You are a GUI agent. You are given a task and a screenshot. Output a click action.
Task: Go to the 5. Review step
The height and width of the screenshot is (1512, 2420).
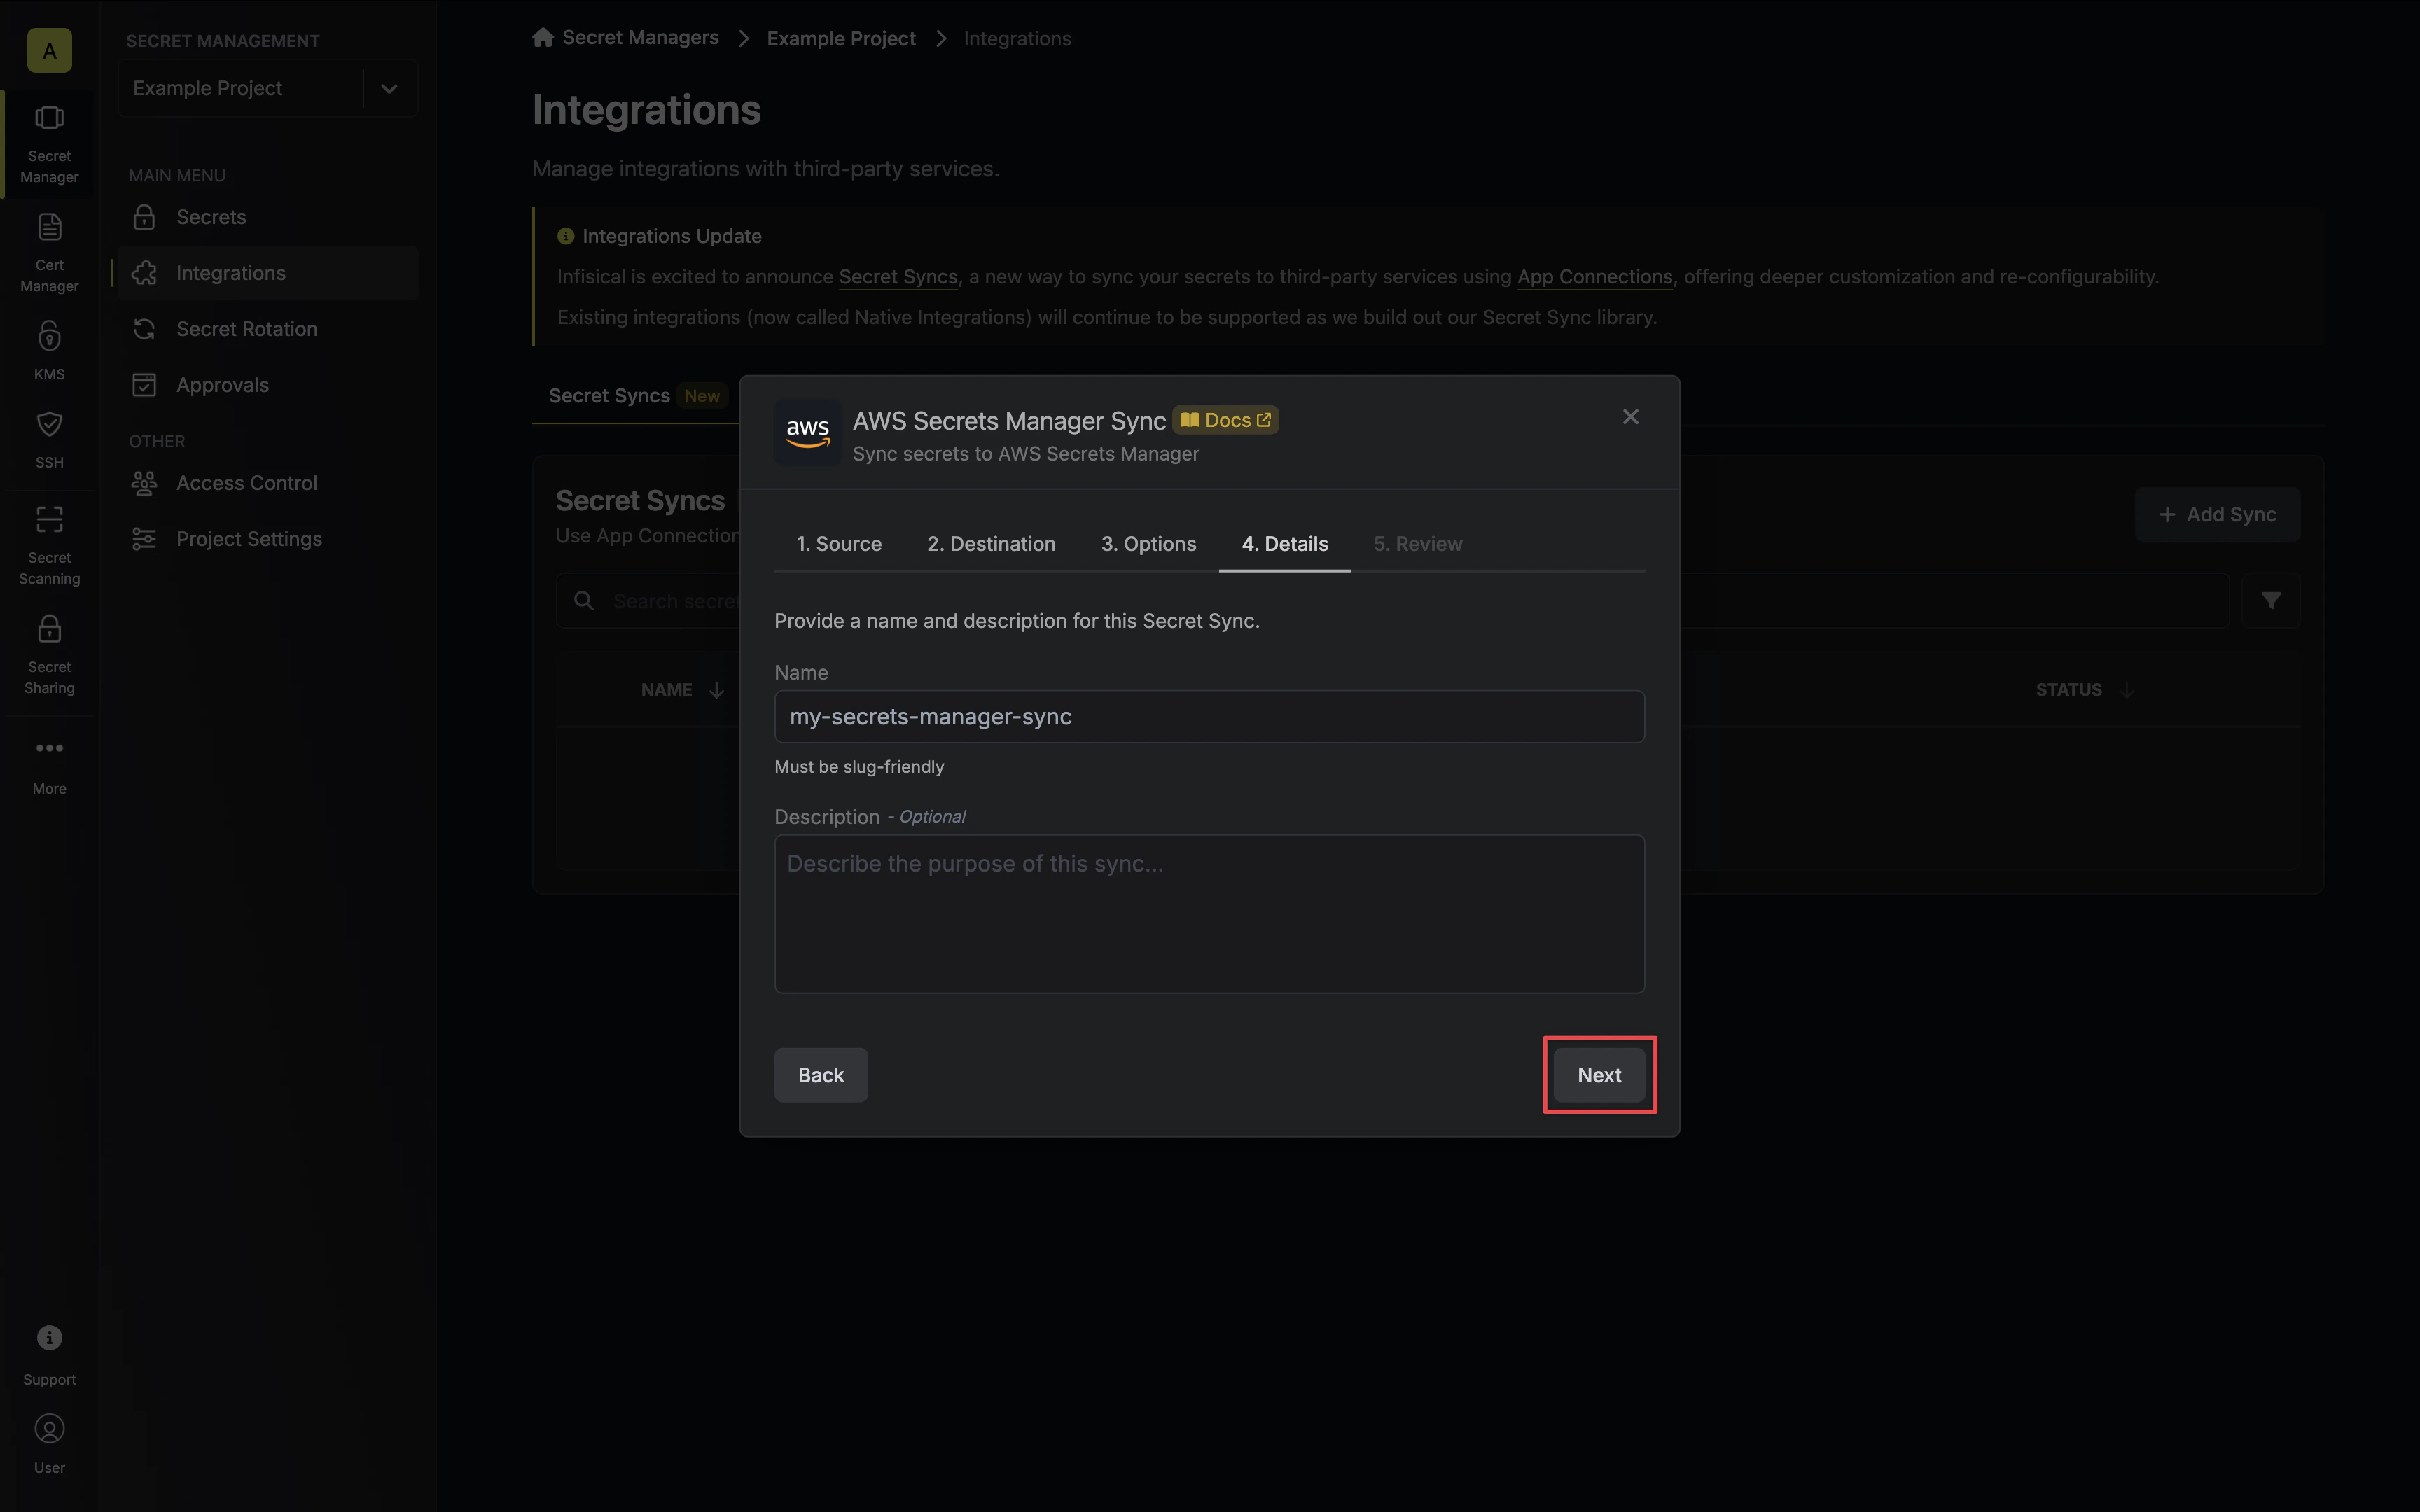1417,544
